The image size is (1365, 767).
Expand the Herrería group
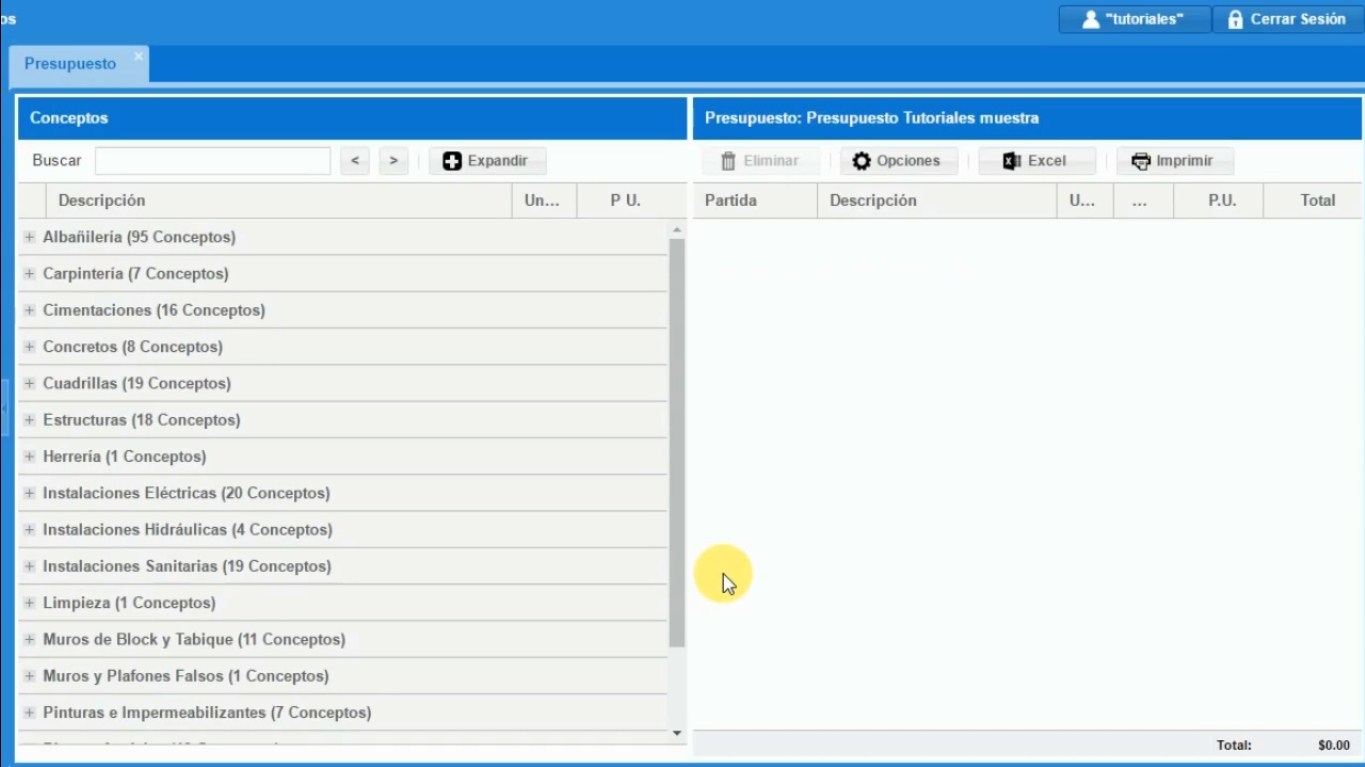(x=29, y=457)
